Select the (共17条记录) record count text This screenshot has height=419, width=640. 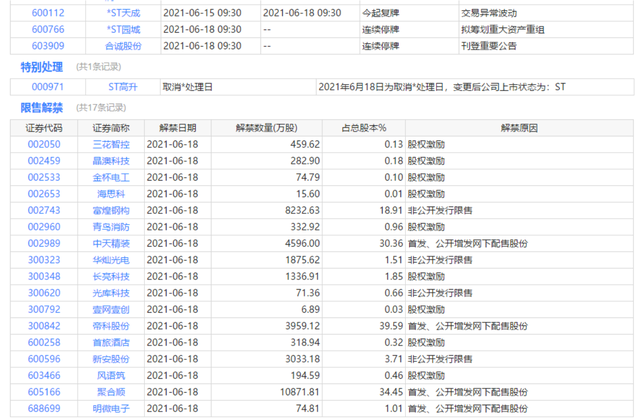101,108
